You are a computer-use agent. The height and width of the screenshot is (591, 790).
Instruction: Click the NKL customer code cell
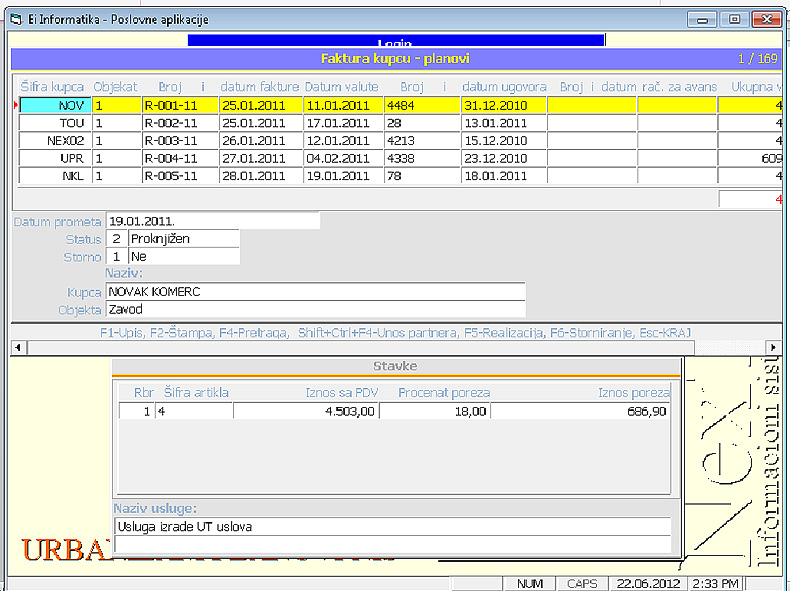click(56, 177)
